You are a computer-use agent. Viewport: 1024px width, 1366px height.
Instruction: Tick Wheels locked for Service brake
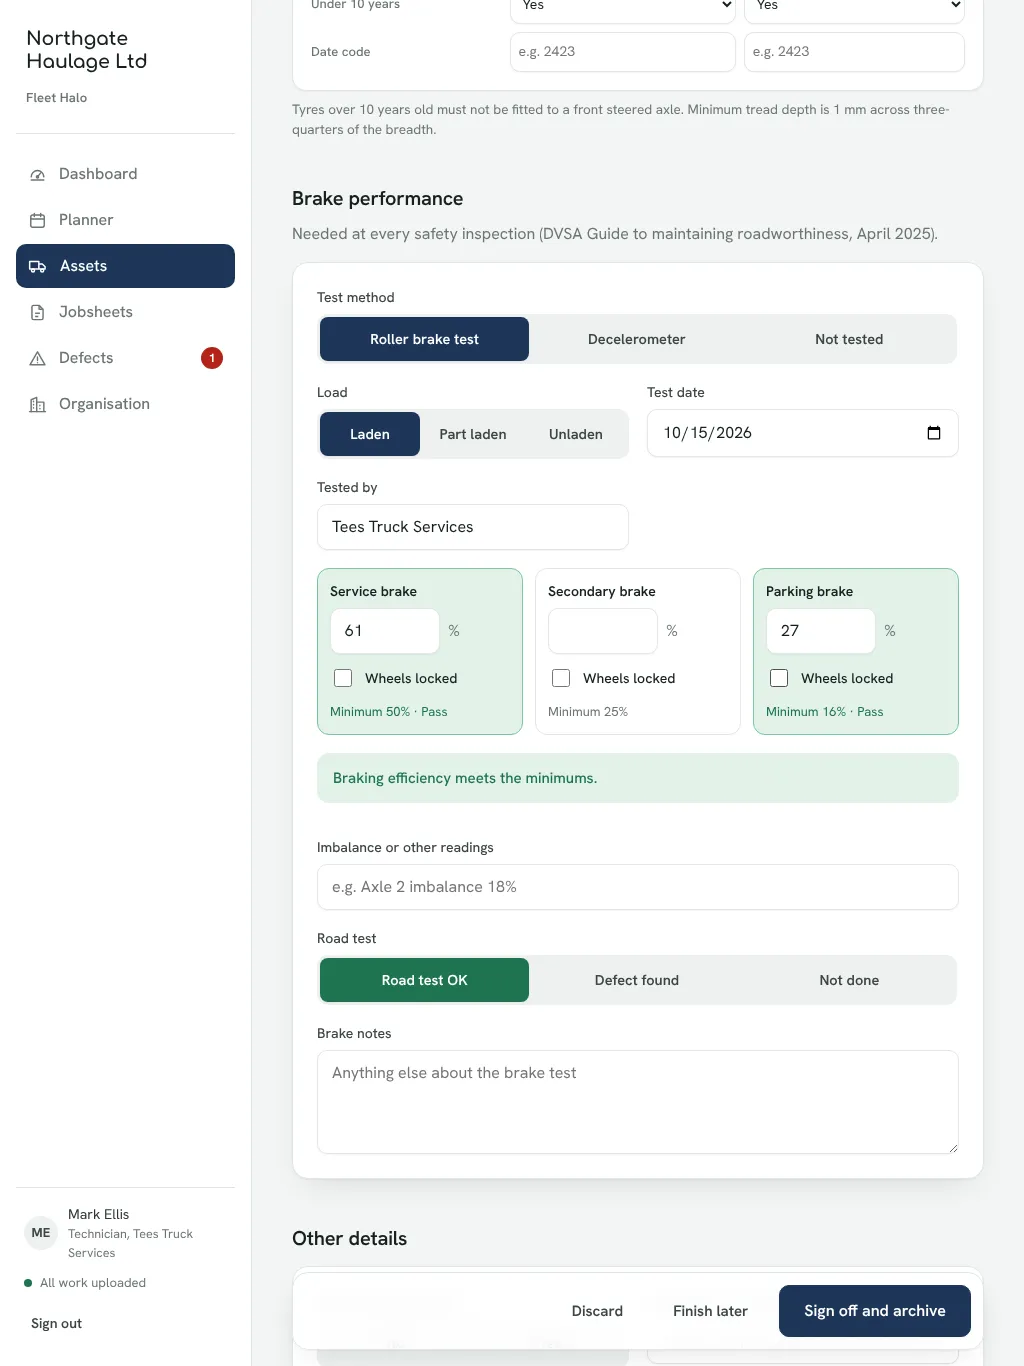point(343,678)
